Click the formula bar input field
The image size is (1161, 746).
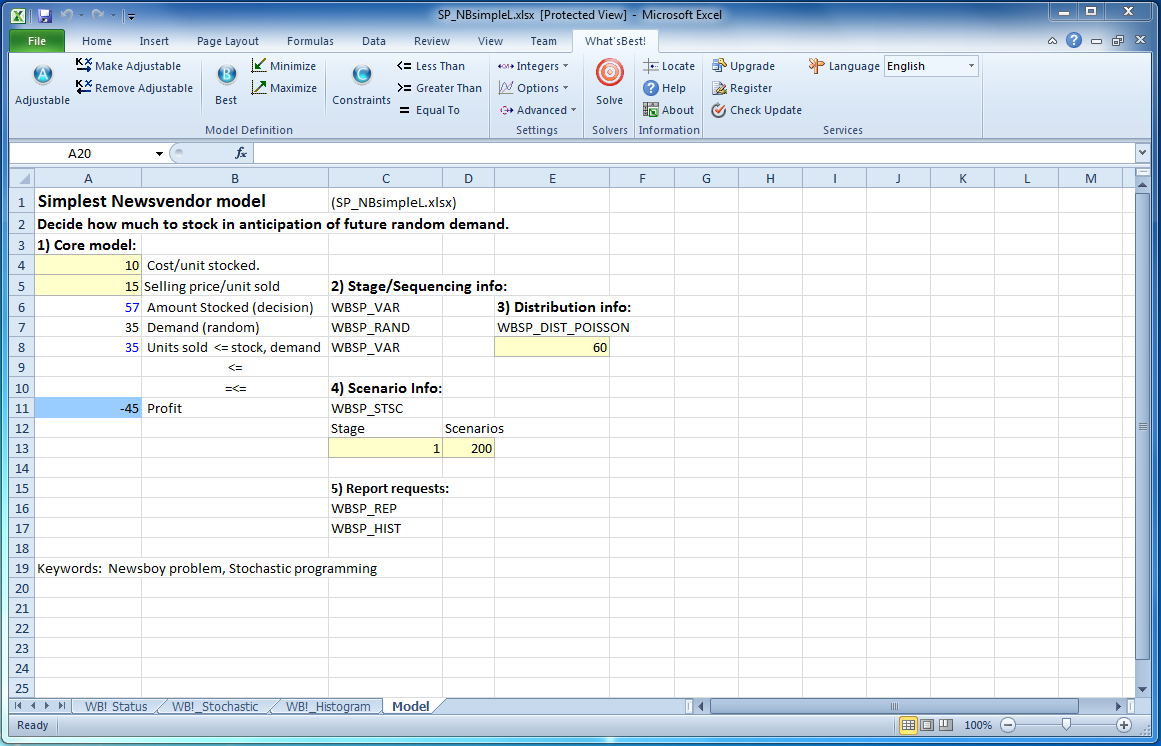pos(694,153)
